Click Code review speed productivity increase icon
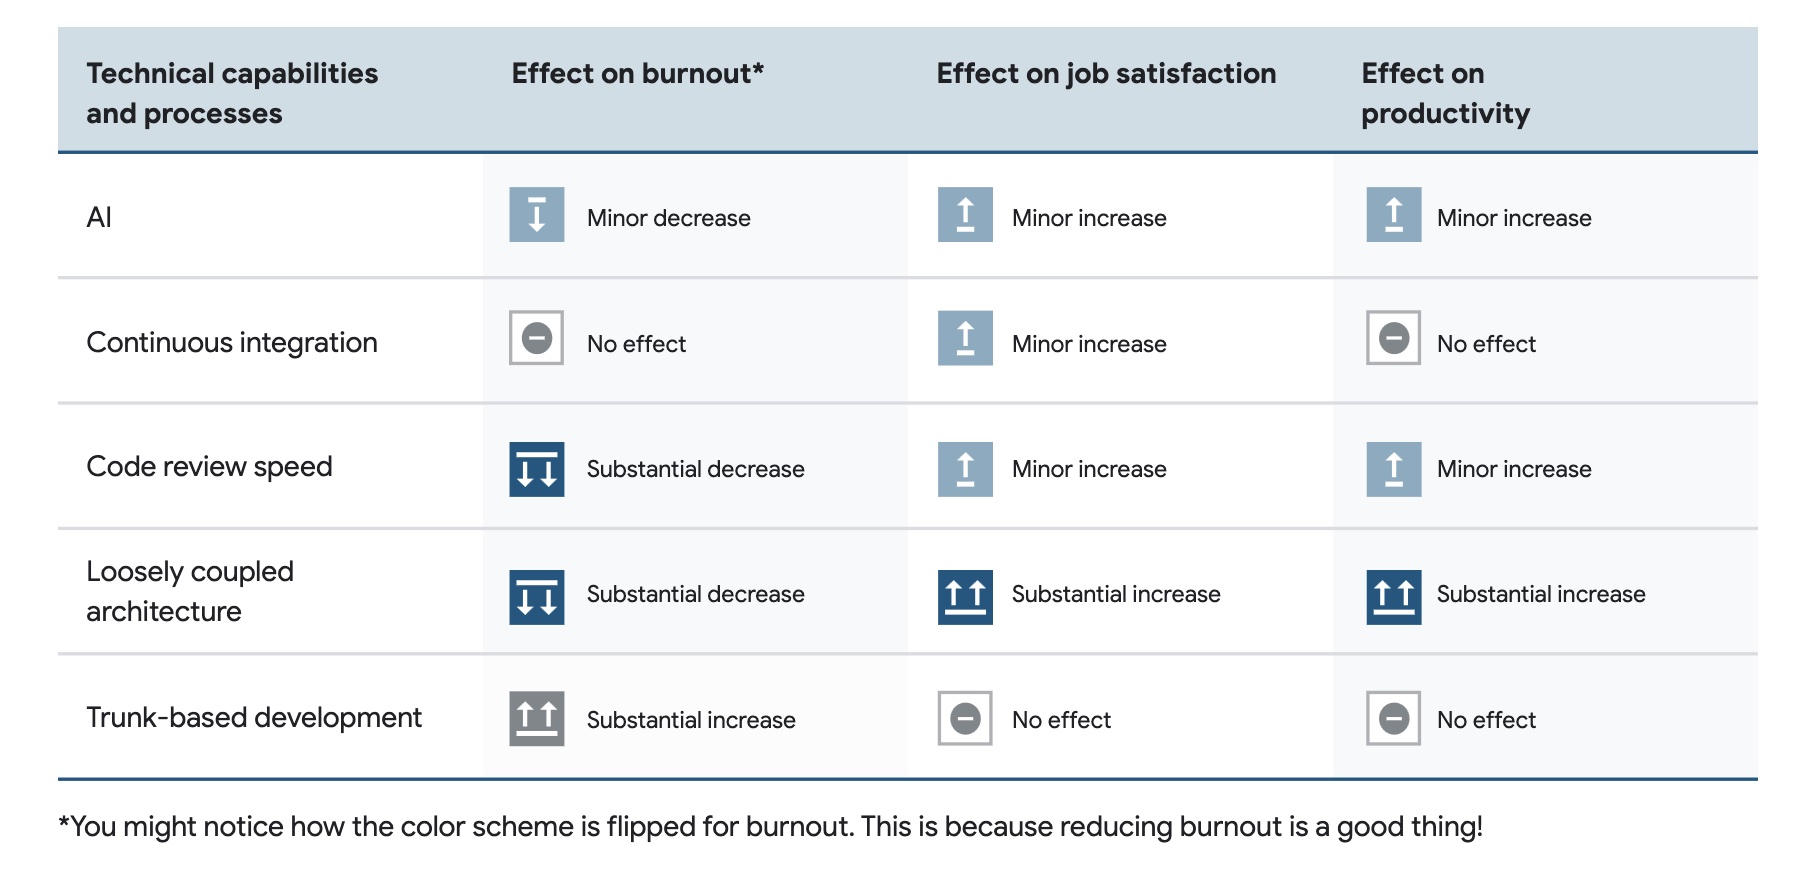Image resolution: width=1816 pixels, height=874 pixels. pos(1394,469)
